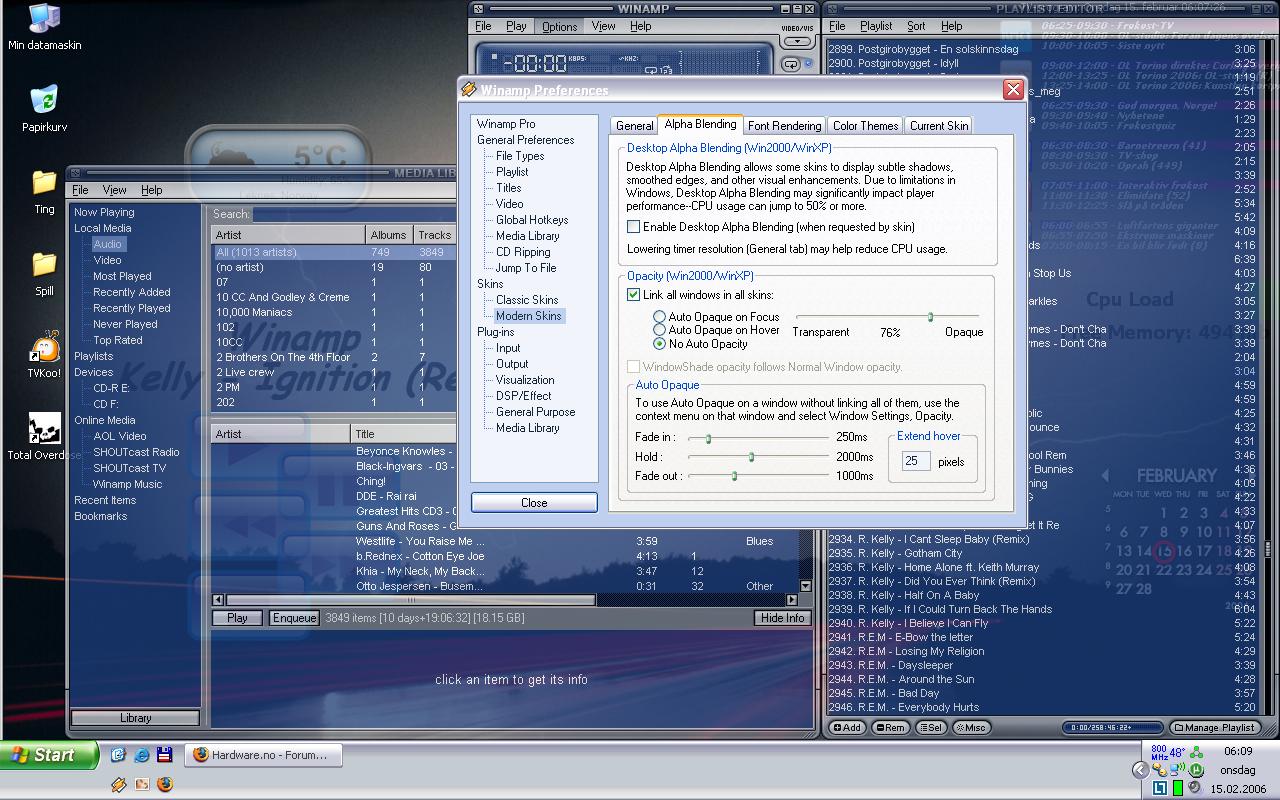
Task: Click Close button in Winamp Preferences
Action: click(534, 502)
